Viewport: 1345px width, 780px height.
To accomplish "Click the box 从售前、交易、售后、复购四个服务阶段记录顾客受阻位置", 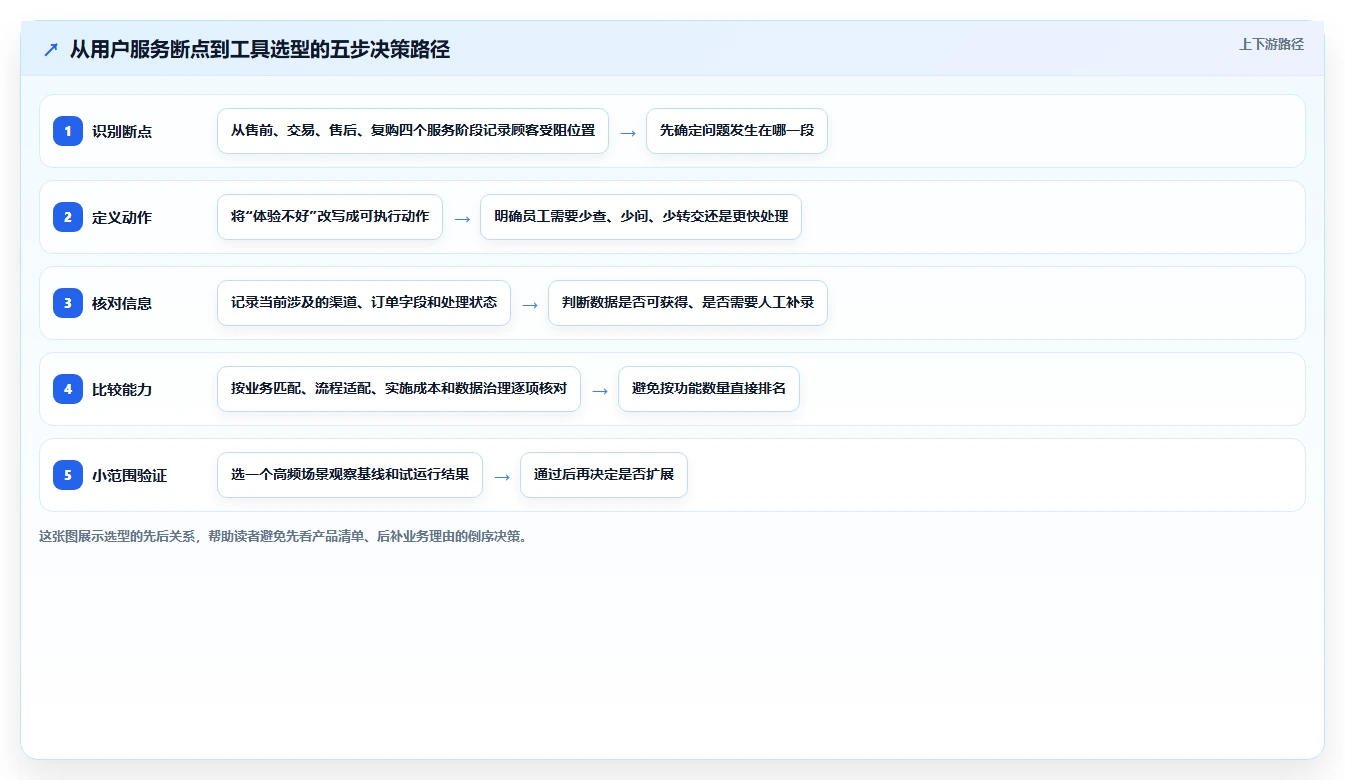I will [x=413, y=131].
